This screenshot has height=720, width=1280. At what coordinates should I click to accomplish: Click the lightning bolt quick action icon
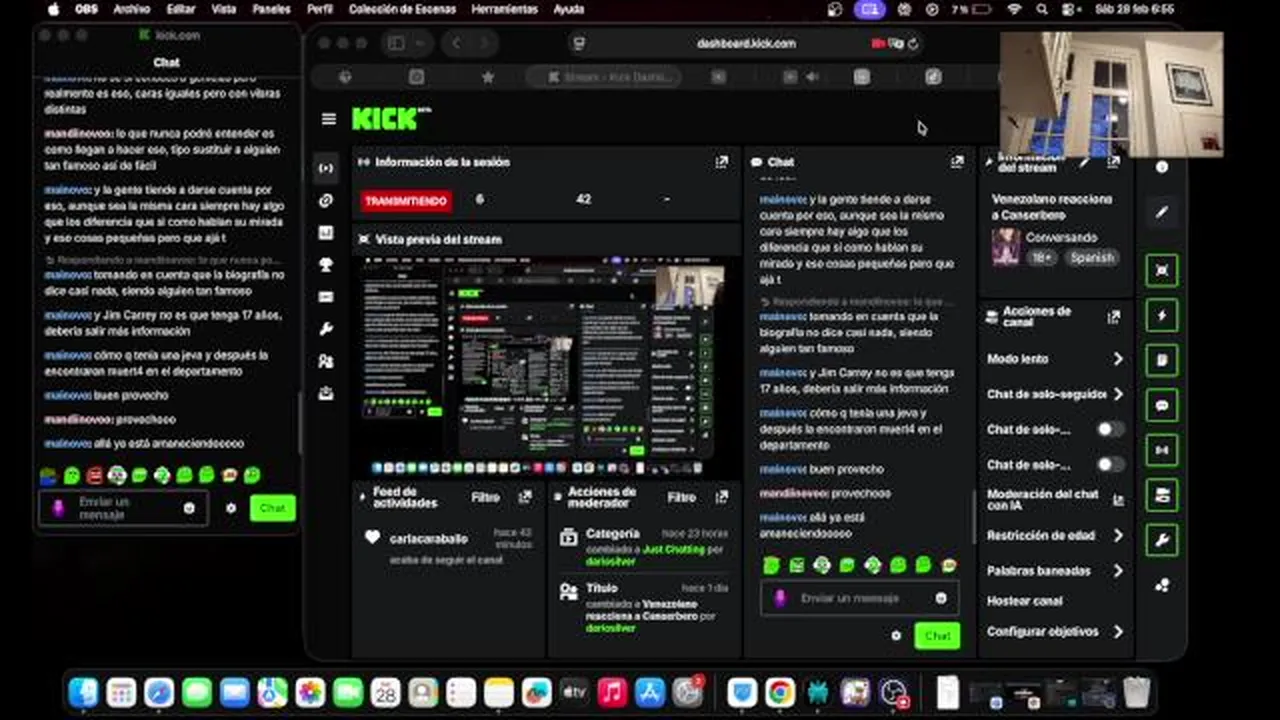pyautogui.click(x=1161, y=315)
